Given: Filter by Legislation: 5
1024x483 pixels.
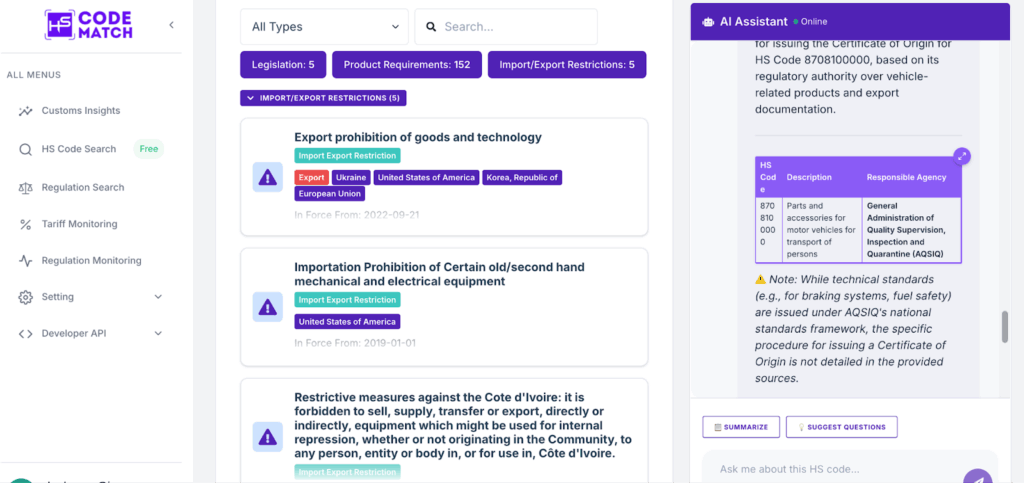Looking at the screenshot, I should pyautogui.click(x=283, y=65).
